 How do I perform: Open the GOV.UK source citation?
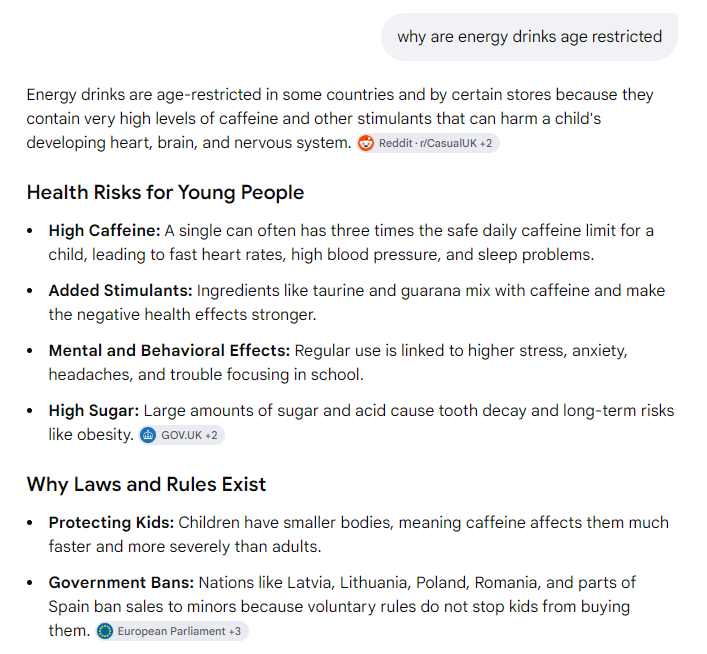(181, 435)
